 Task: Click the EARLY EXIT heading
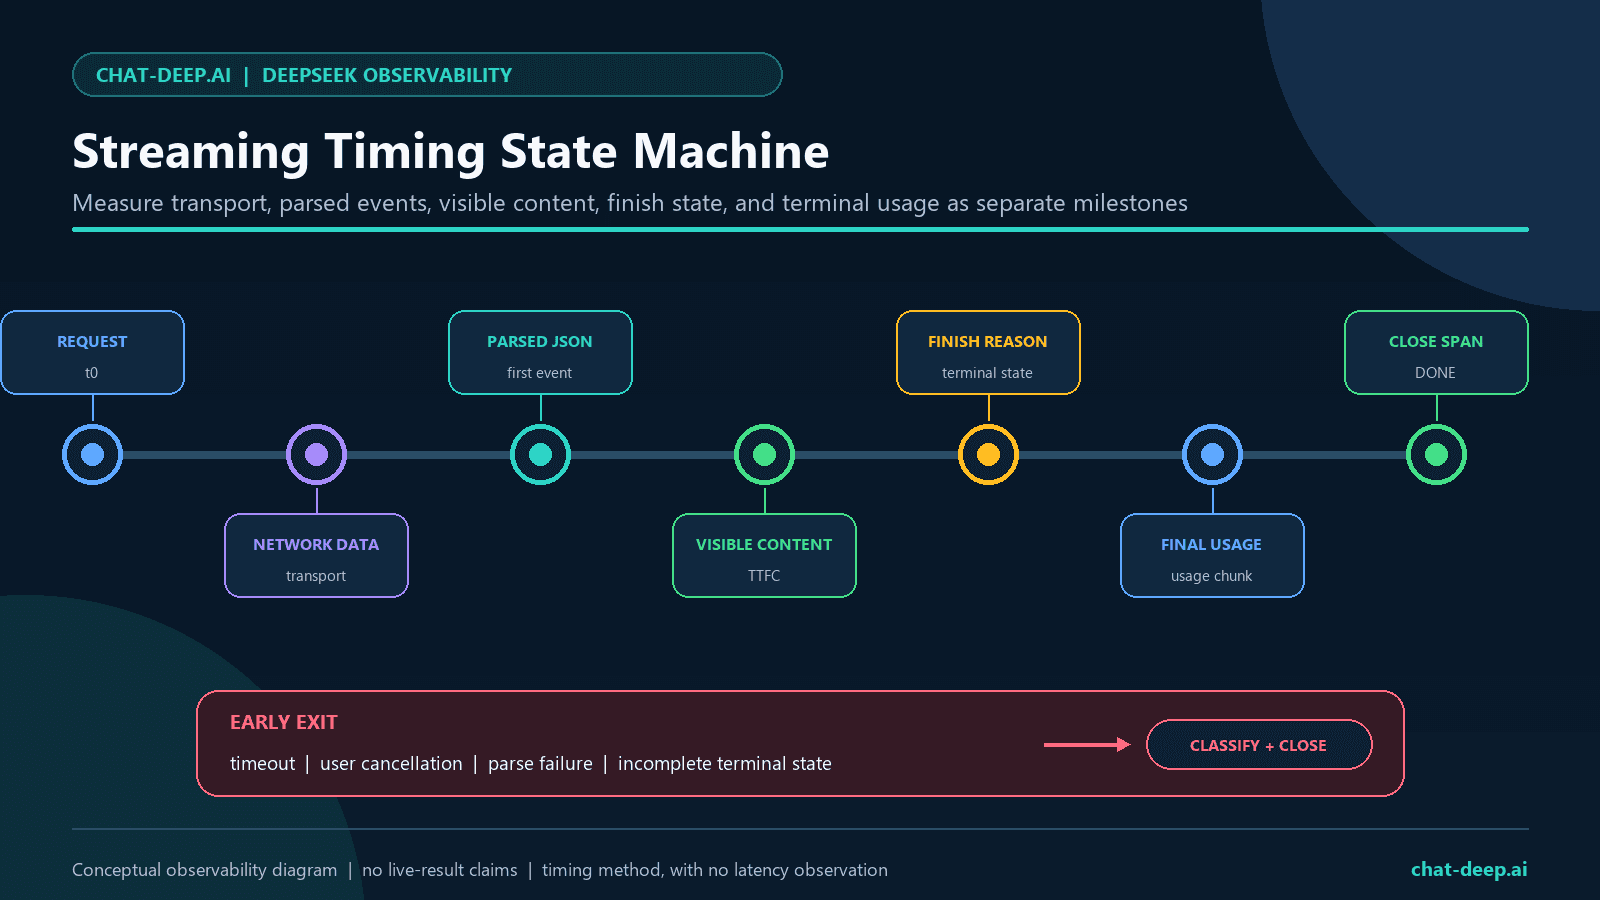pyautogui.click(x=284, y=722)
